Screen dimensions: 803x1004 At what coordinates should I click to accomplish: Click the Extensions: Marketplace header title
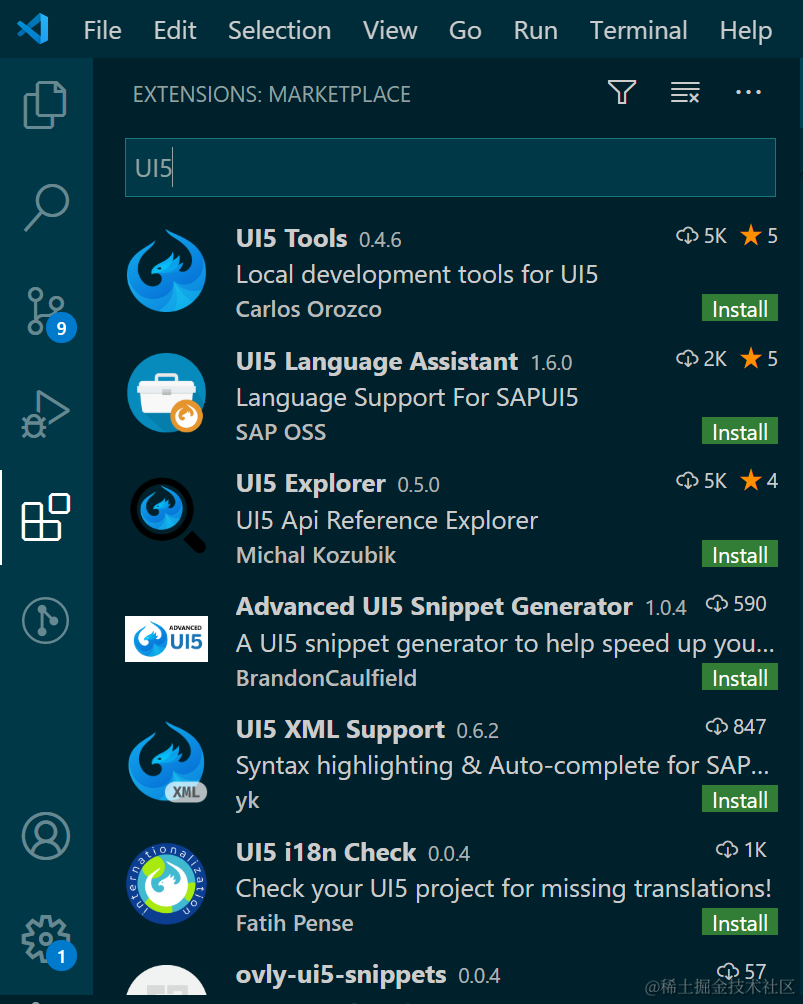click(x=272, y=95)
